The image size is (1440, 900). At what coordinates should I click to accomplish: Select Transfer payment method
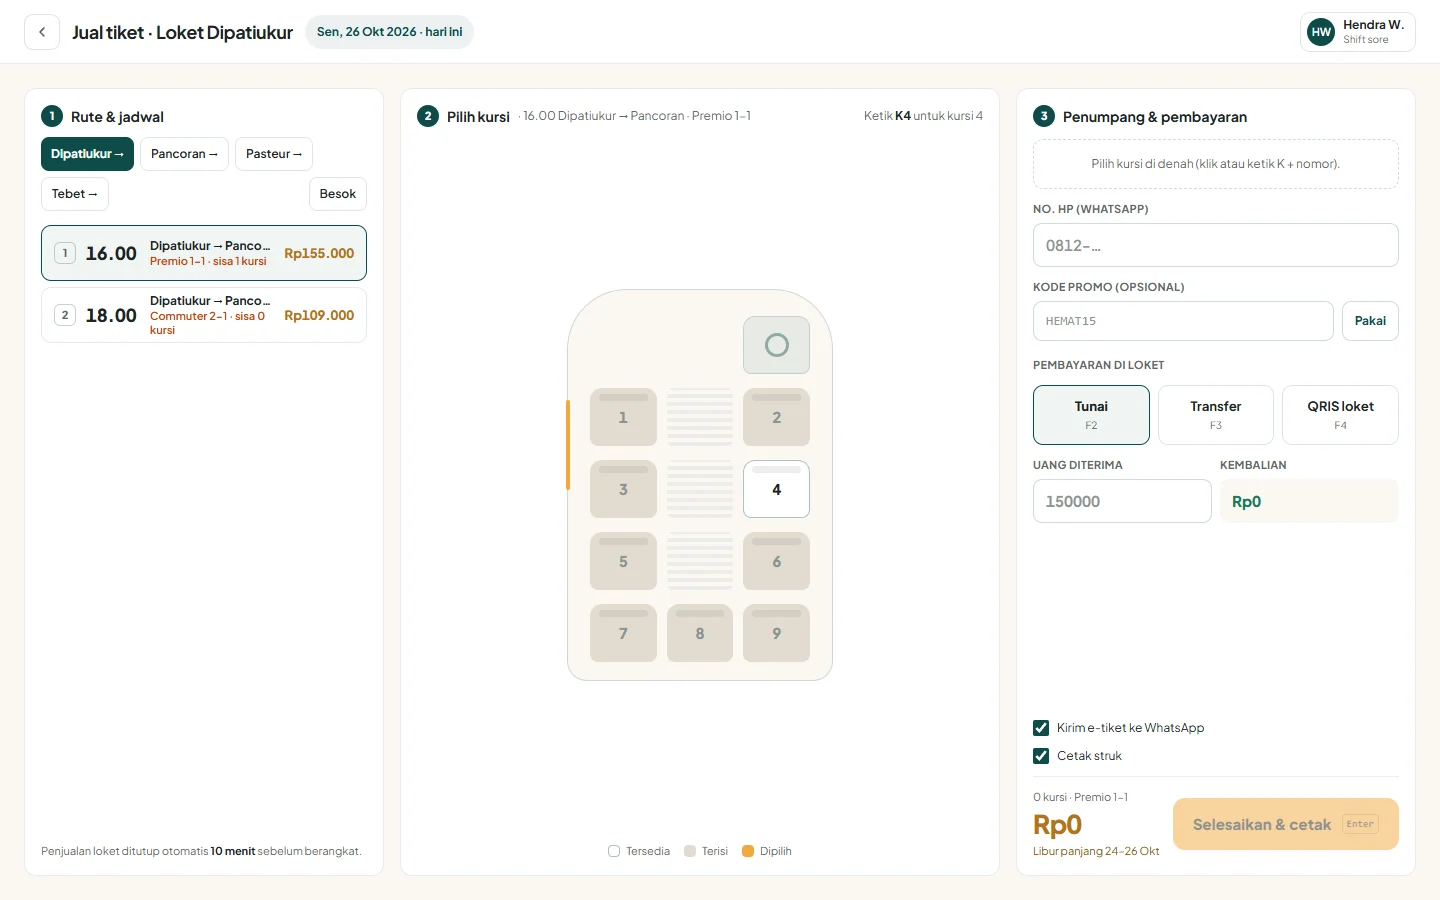(x=1216, y=415)
